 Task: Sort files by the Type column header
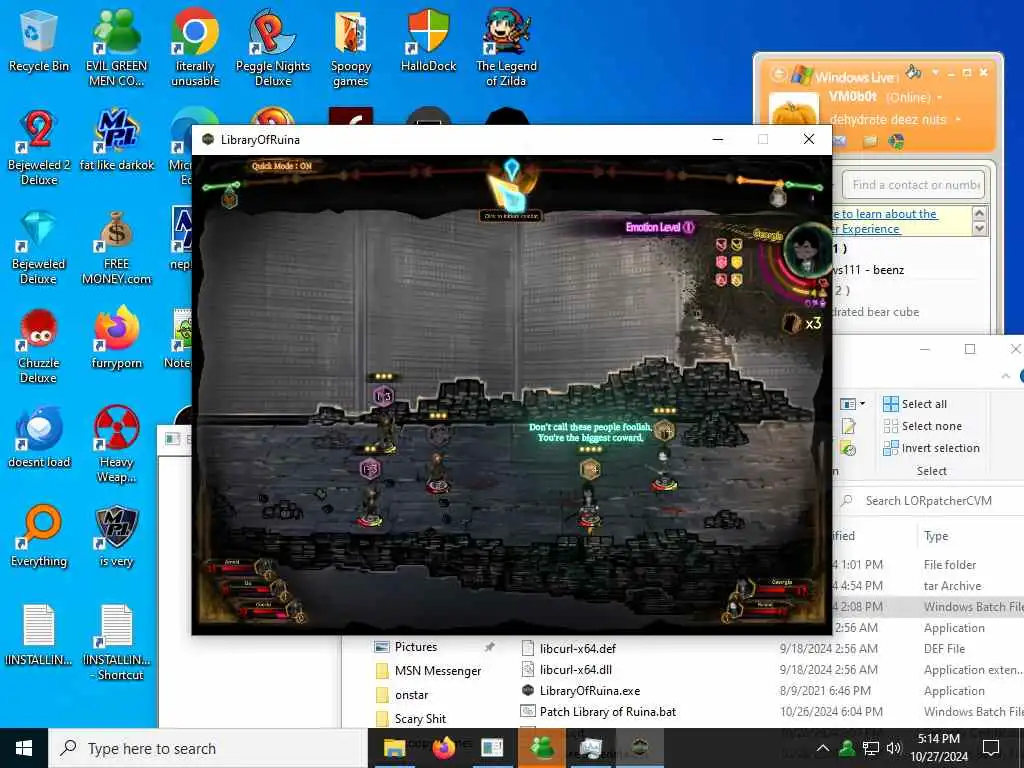click(x=936, y=536)
